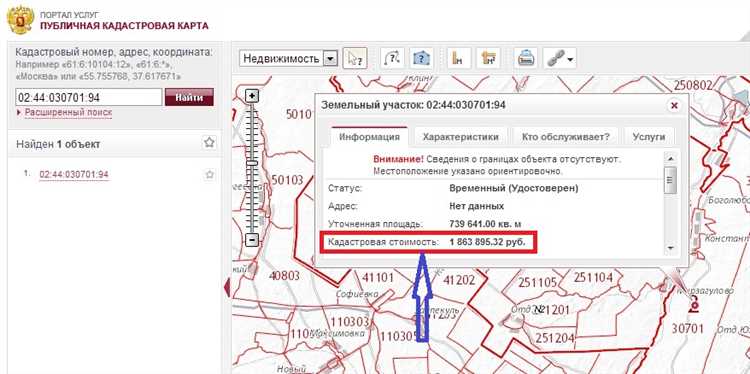Open the link sharing dropdown
Image resolution: width=750 pixels, height=374 pixels.
coord(561,59)
